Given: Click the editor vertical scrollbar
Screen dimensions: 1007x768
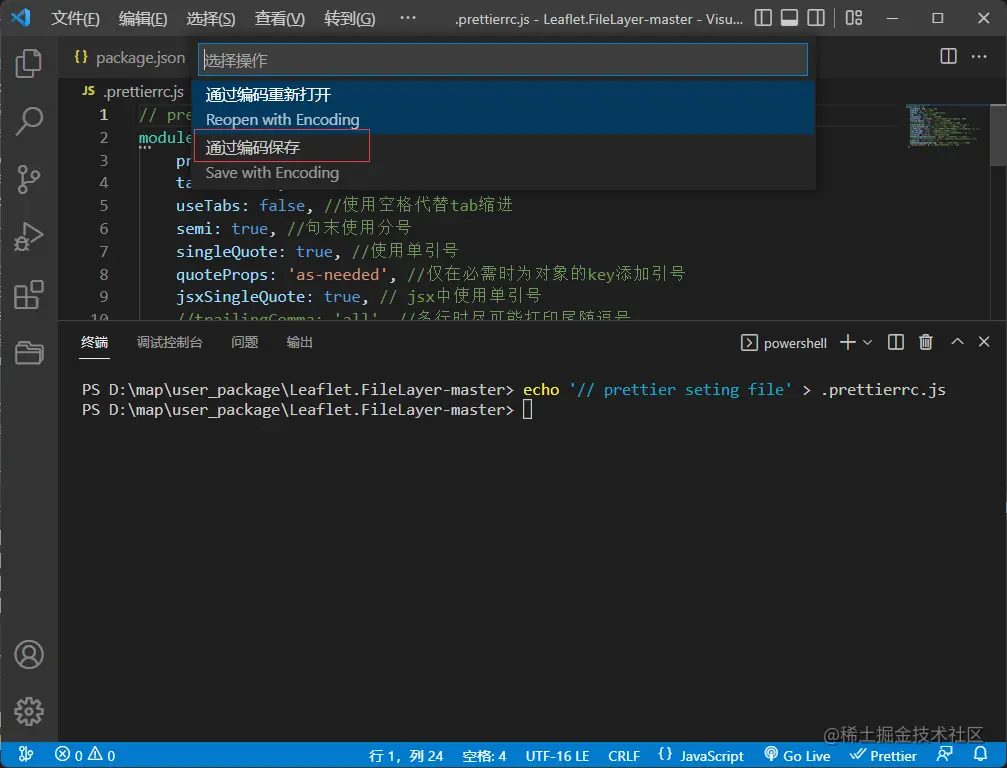Looking at the screenshot, I should 998,135.
